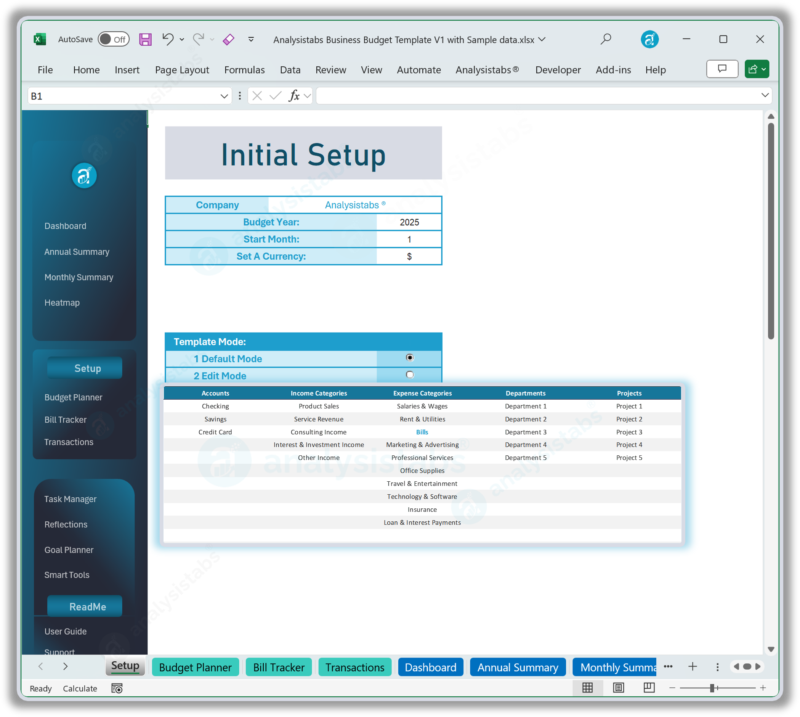Click the formula bar Enter checkmark icon
Screen dimensions: 800x717
(276, 96)
